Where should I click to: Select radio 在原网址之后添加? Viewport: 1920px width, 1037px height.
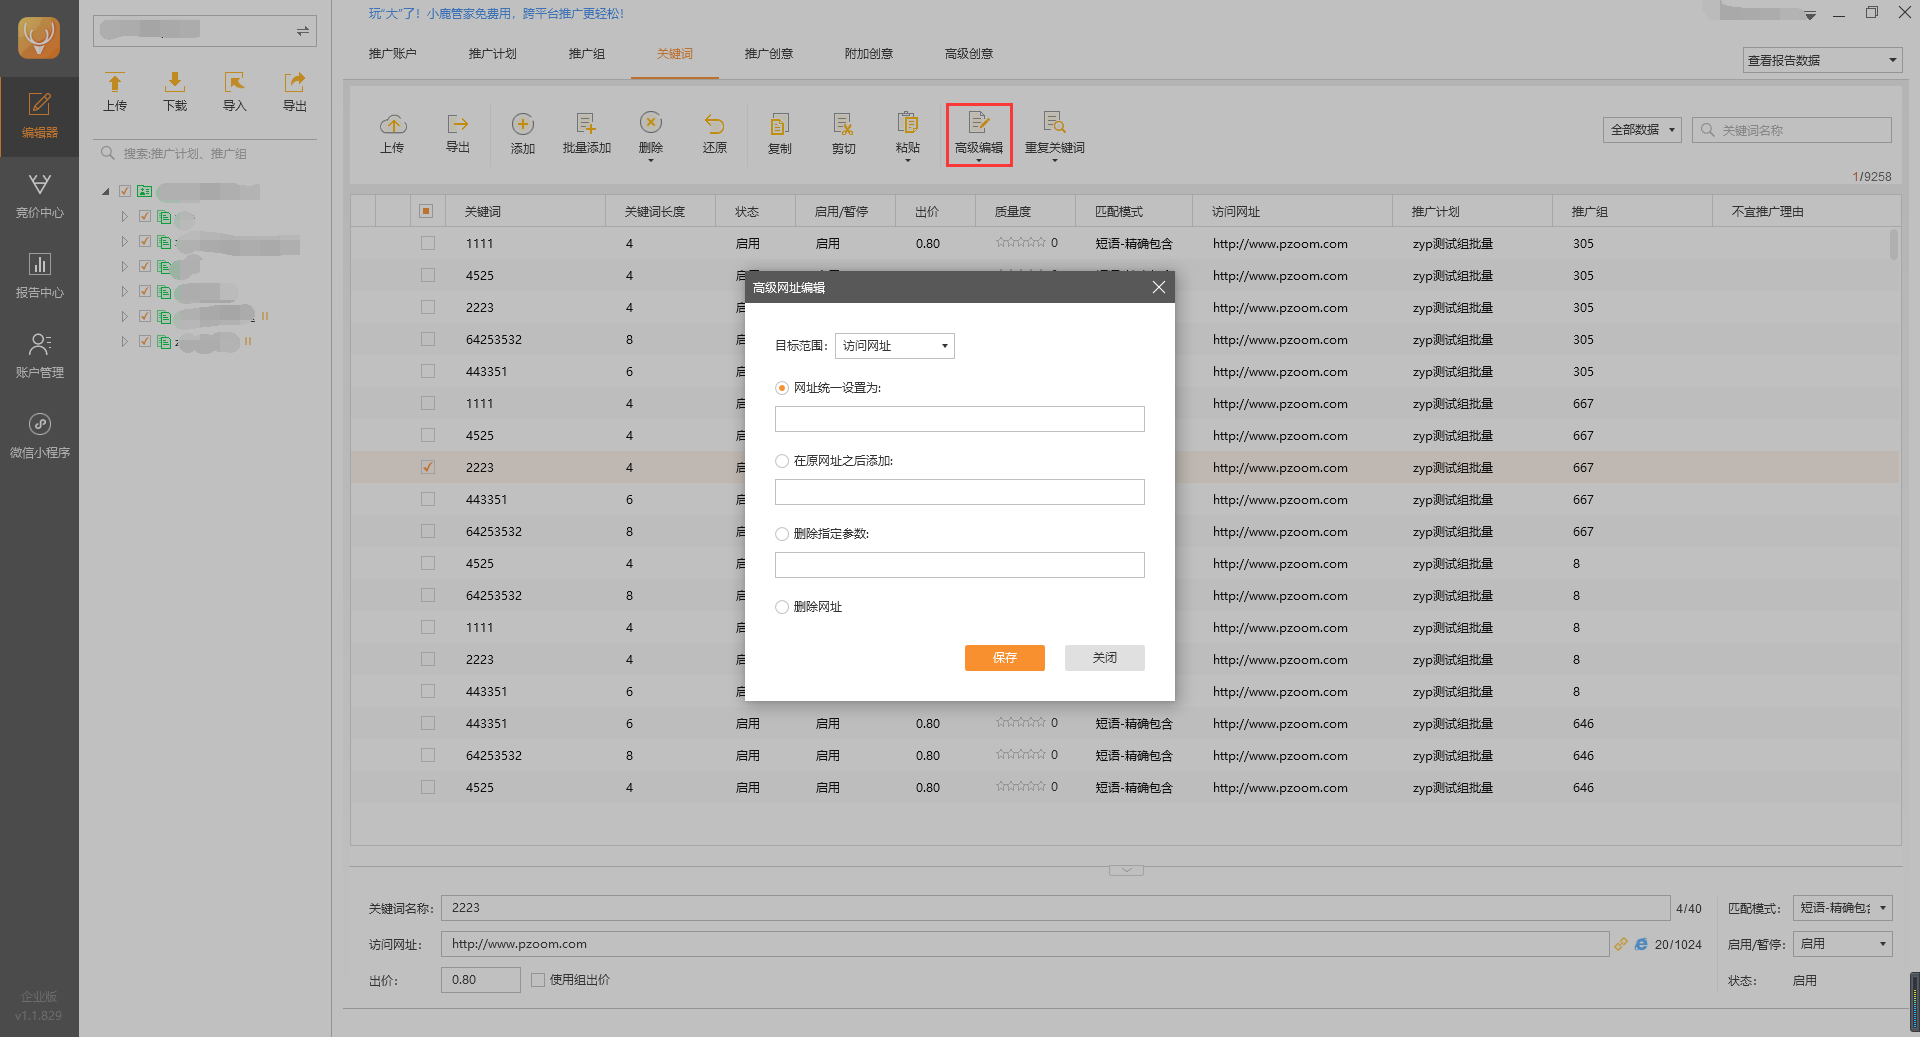[782, 461]
